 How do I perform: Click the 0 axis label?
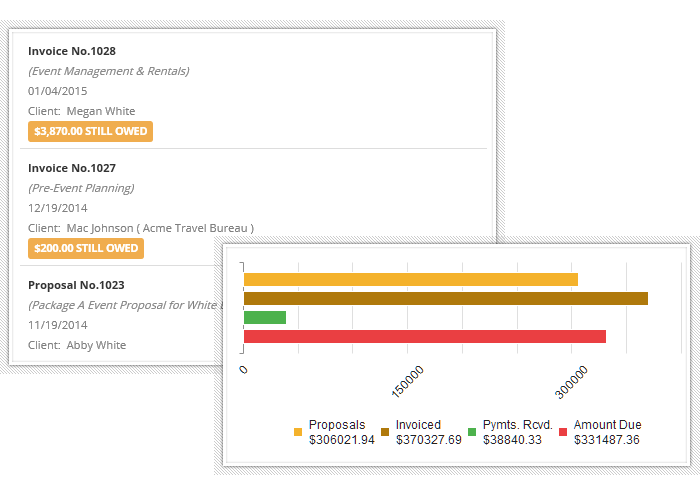point(243,370)
